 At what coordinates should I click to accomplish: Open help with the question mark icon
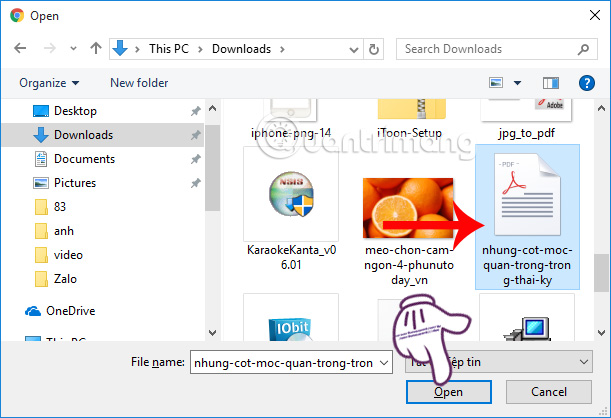point(586,83)
